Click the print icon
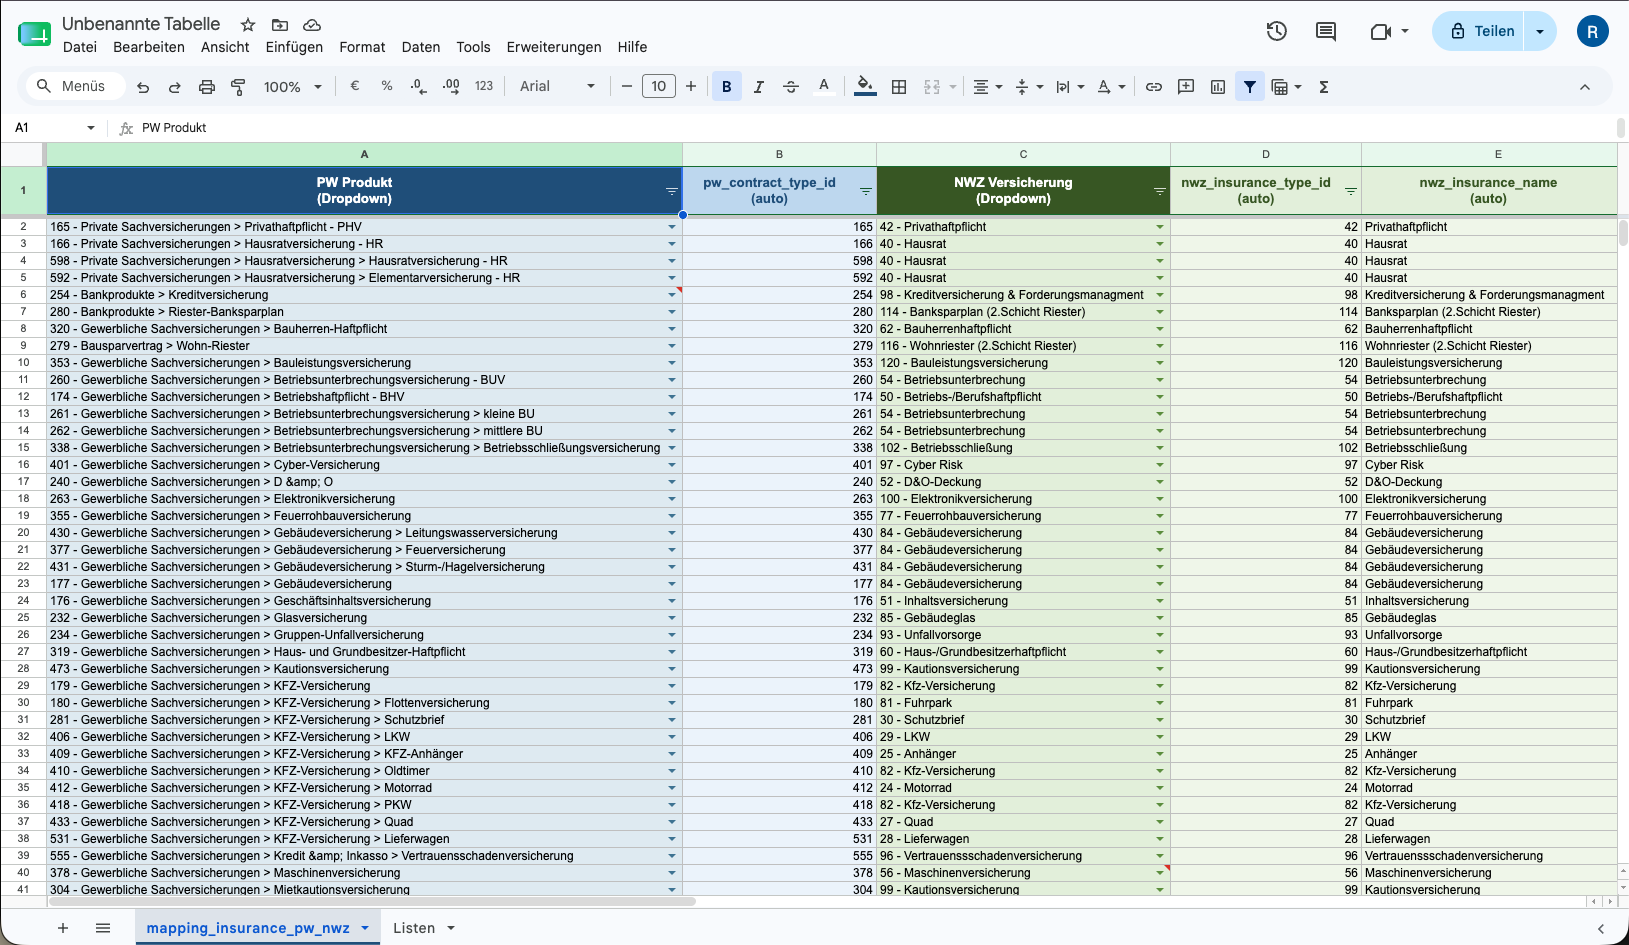1629x945 pixels. [207, 87]
